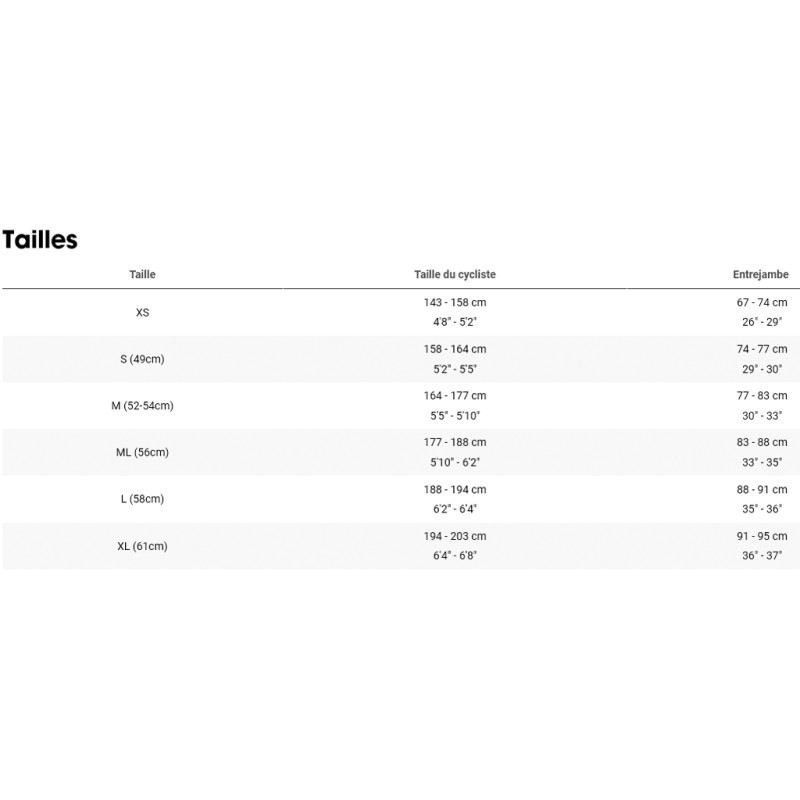The width and height of the screenshot is (800, 800).
Task: Click the Tailles heading
Action: coord(40,240)
